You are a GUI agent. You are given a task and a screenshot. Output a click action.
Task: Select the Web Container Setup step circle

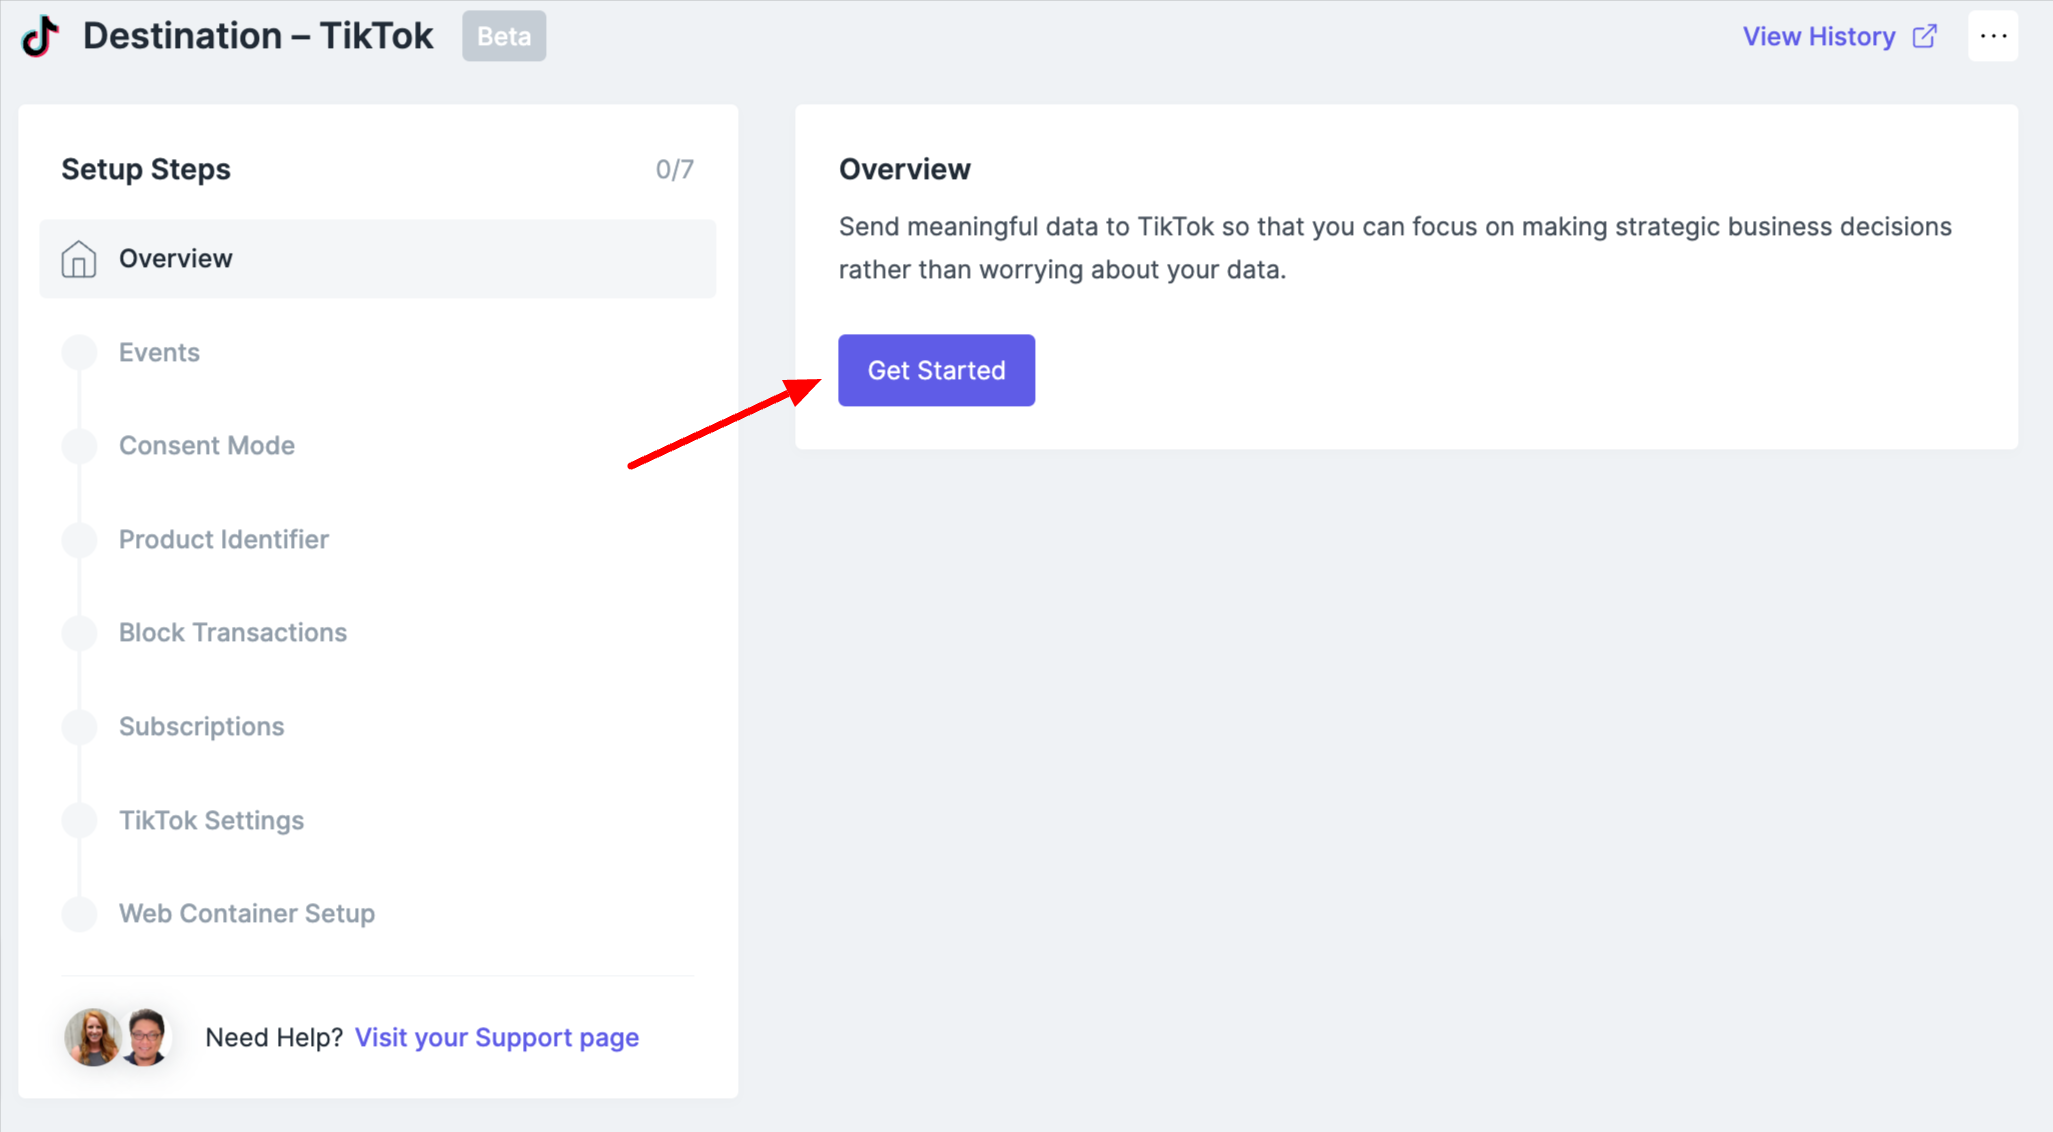(79, 913)
